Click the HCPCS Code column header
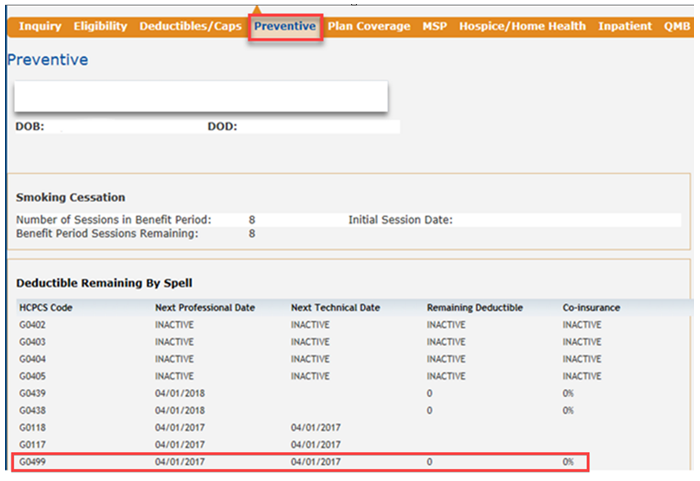 49,308
